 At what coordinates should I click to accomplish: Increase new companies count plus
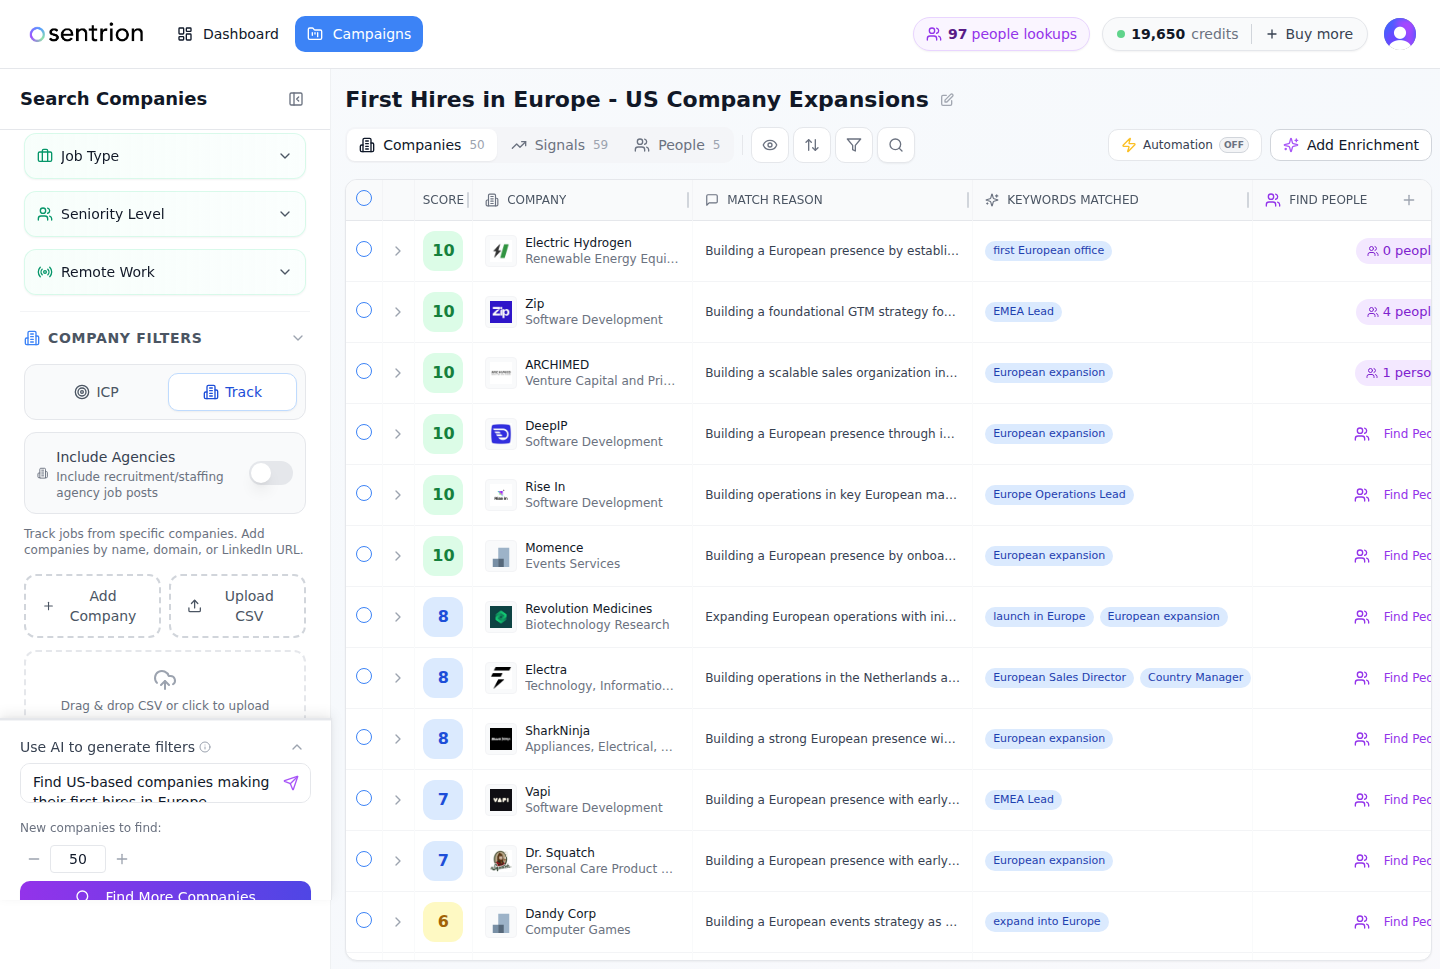122,859
